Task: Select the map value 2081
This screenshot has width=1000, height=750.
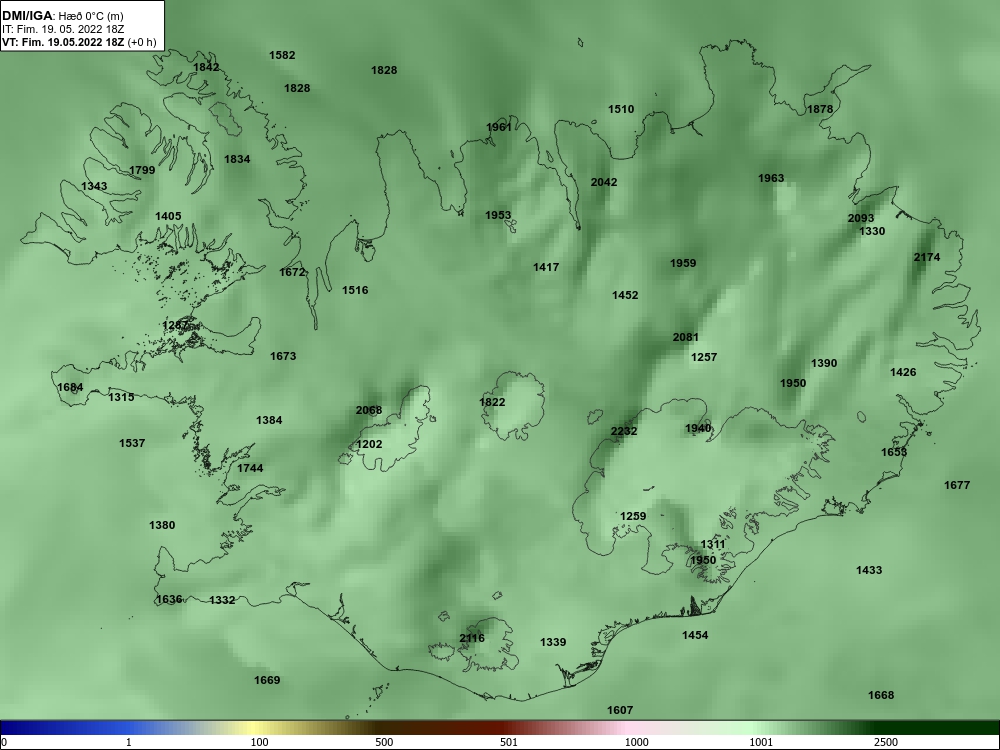Action: click(685, 337)
